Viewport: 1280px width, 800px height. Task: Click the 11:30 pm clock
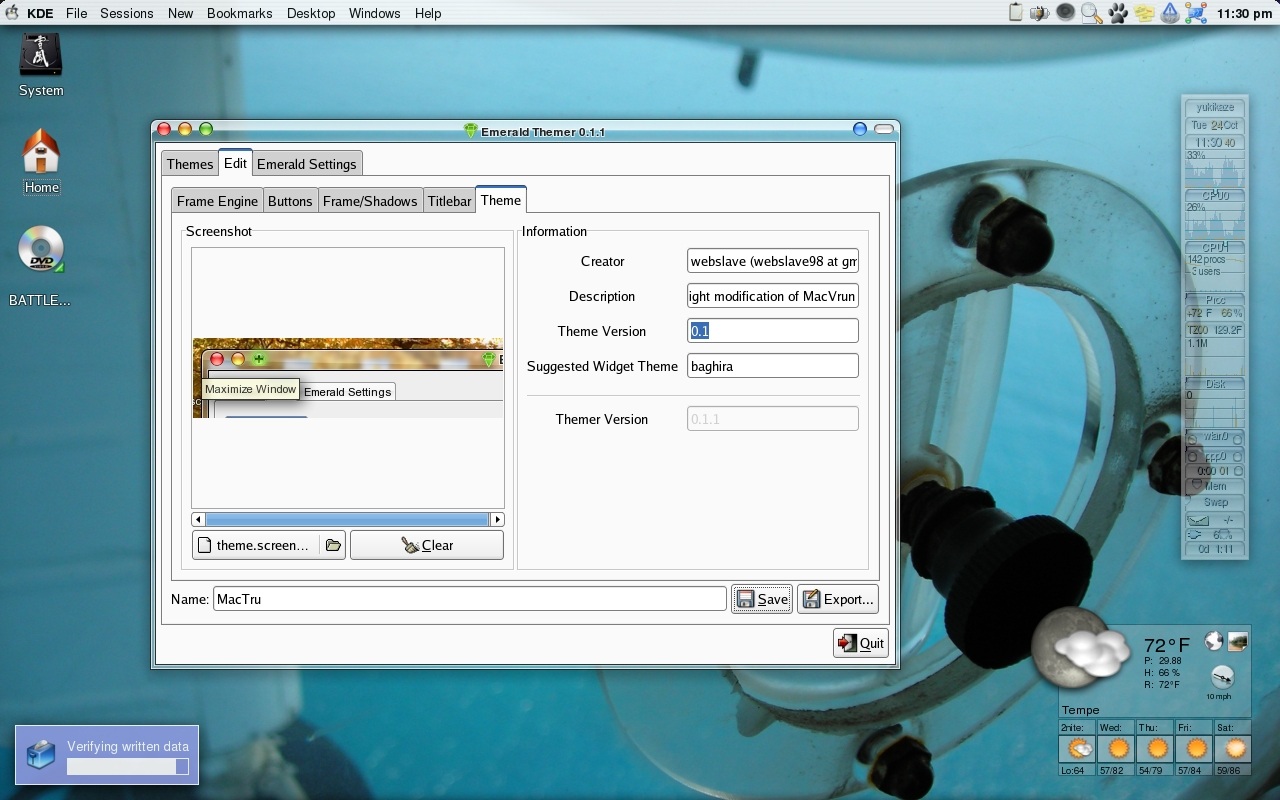pos(1244,14)
